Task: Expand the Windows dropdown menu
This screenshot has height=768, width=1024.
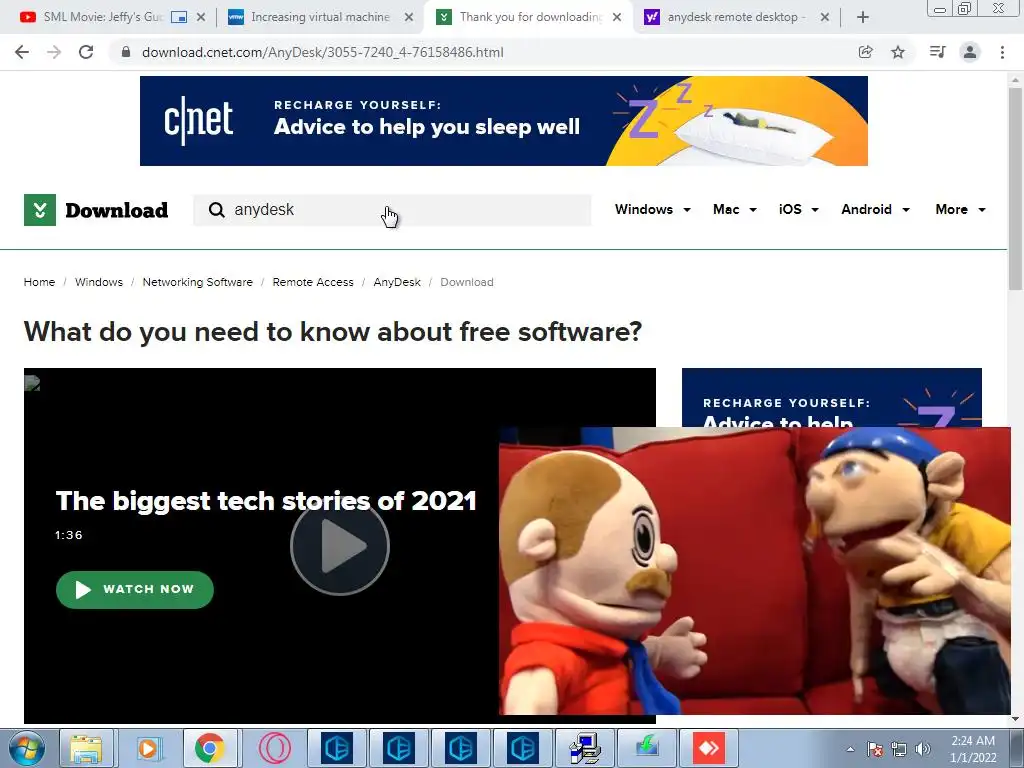Action: [652, 210]
